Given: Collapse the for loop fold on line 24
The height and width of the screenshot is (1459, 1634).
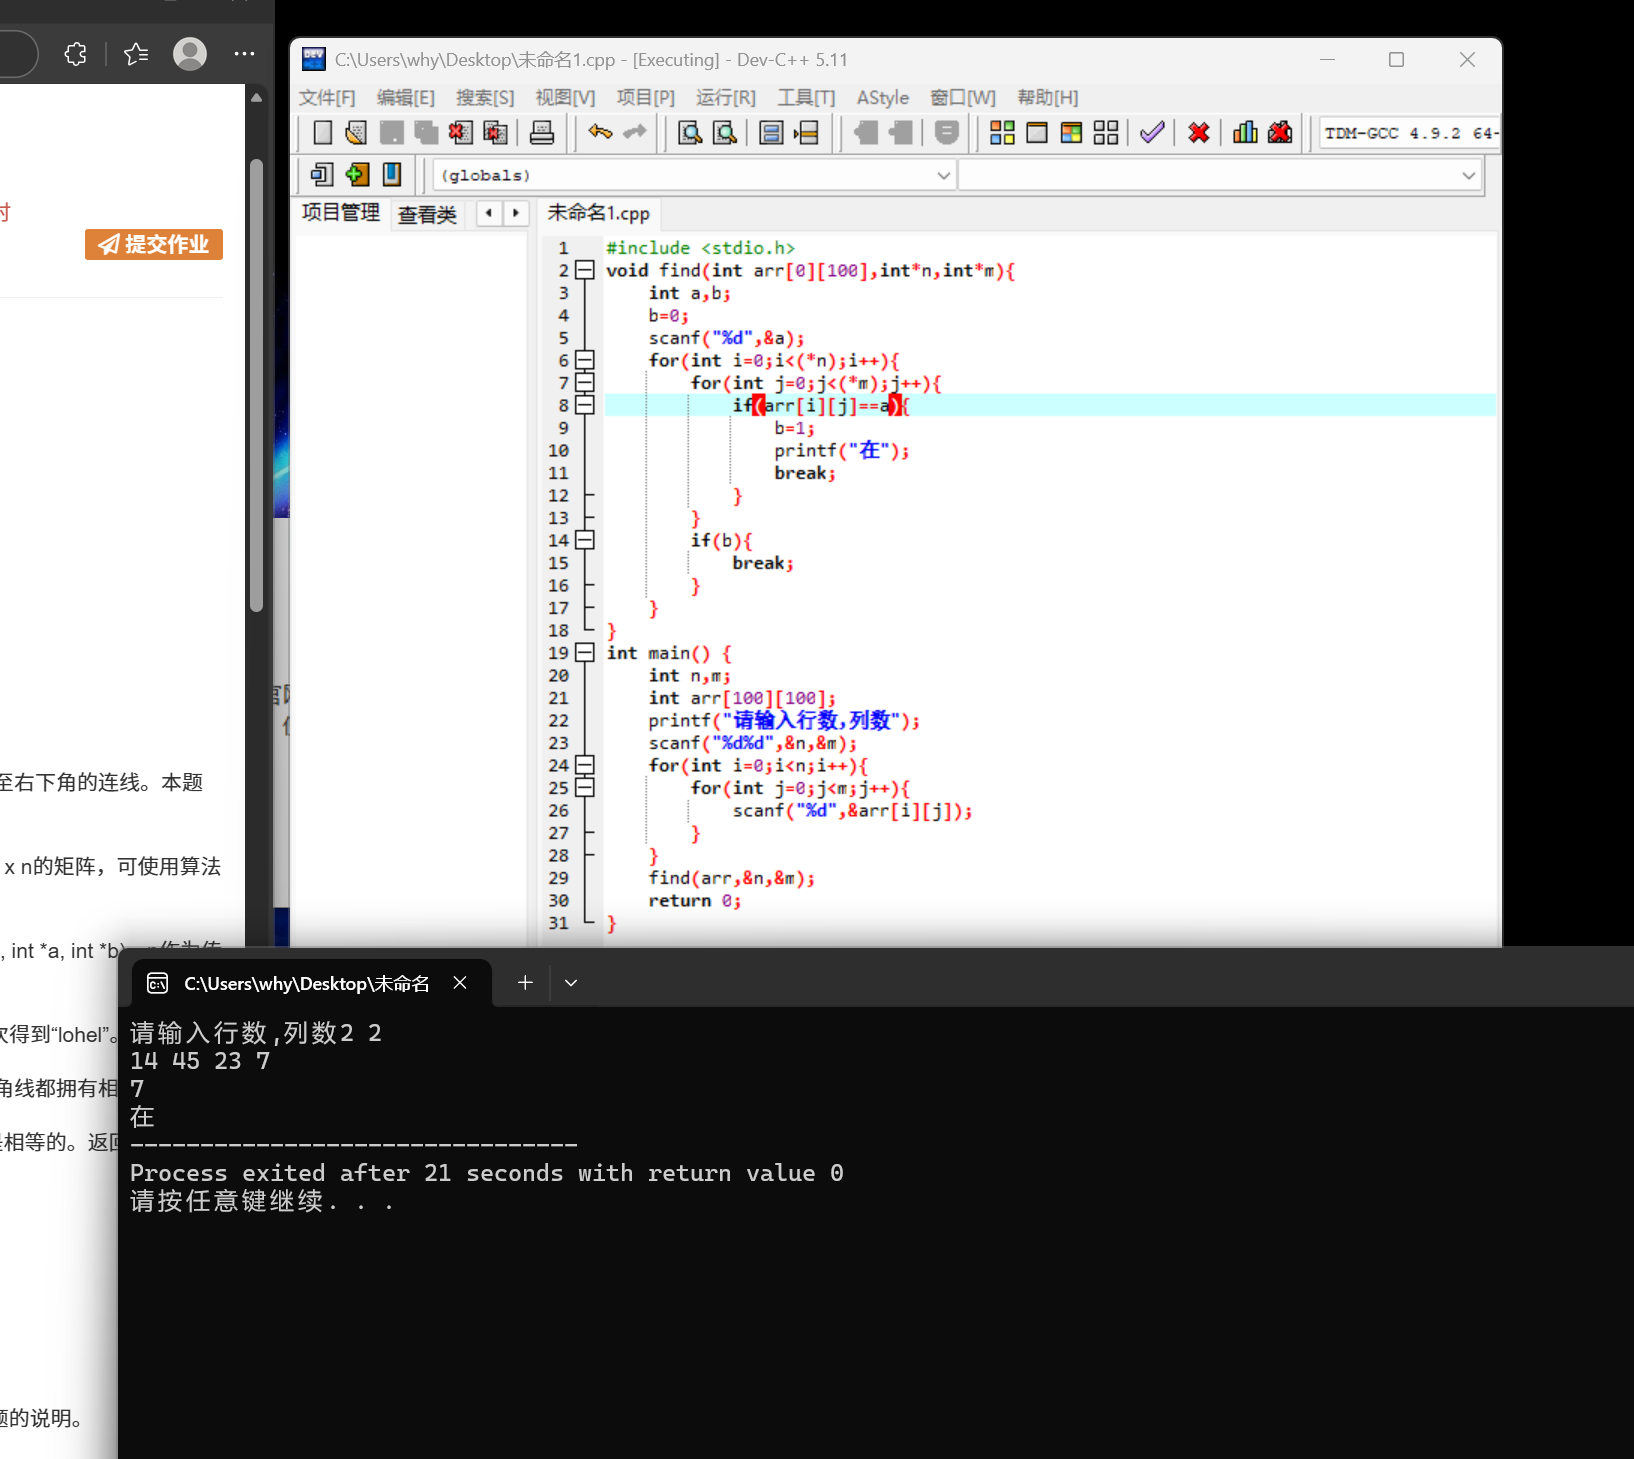Looking at the screenshot, I should (585, 765).
